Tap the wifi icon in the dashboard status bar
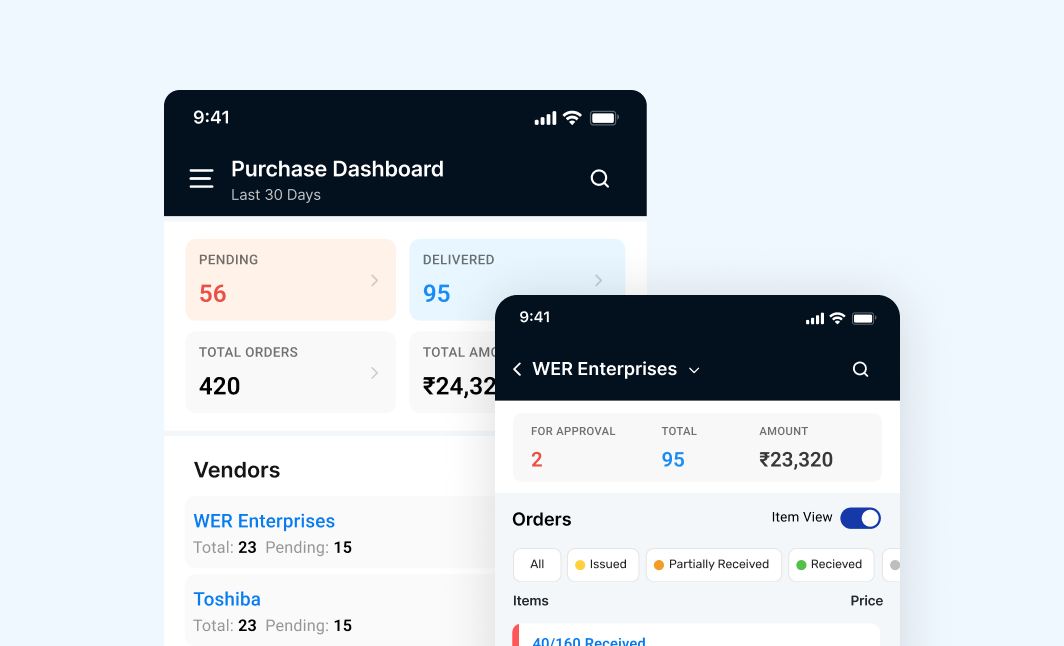The height and width of the screenshot is (646, 1064). [x=573, y=118]
